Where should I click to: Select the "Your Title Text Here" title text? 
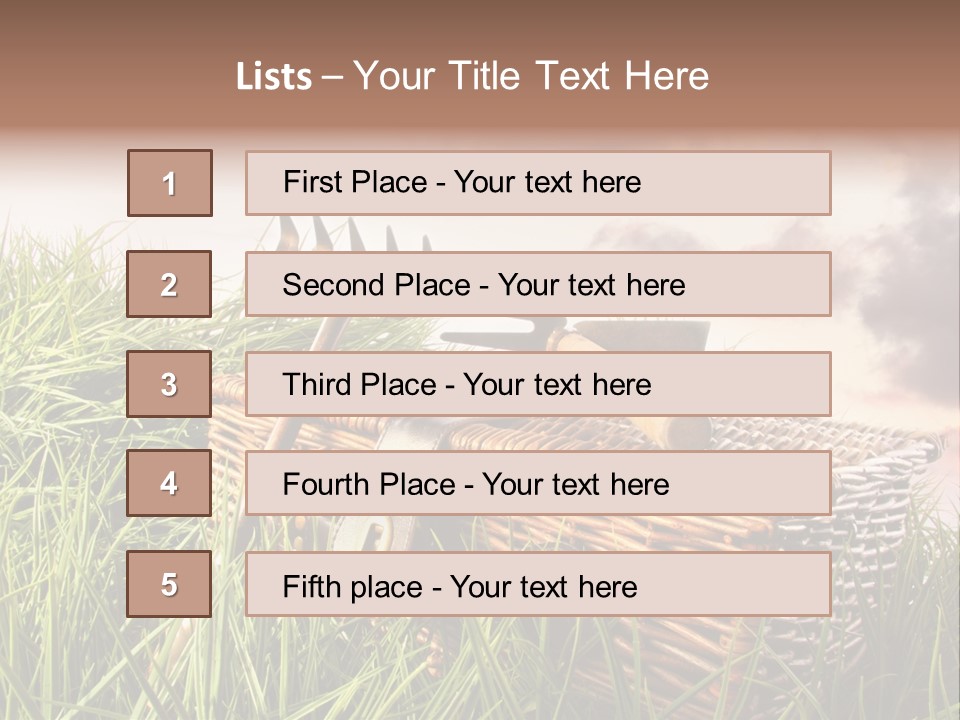pos(531,76)
